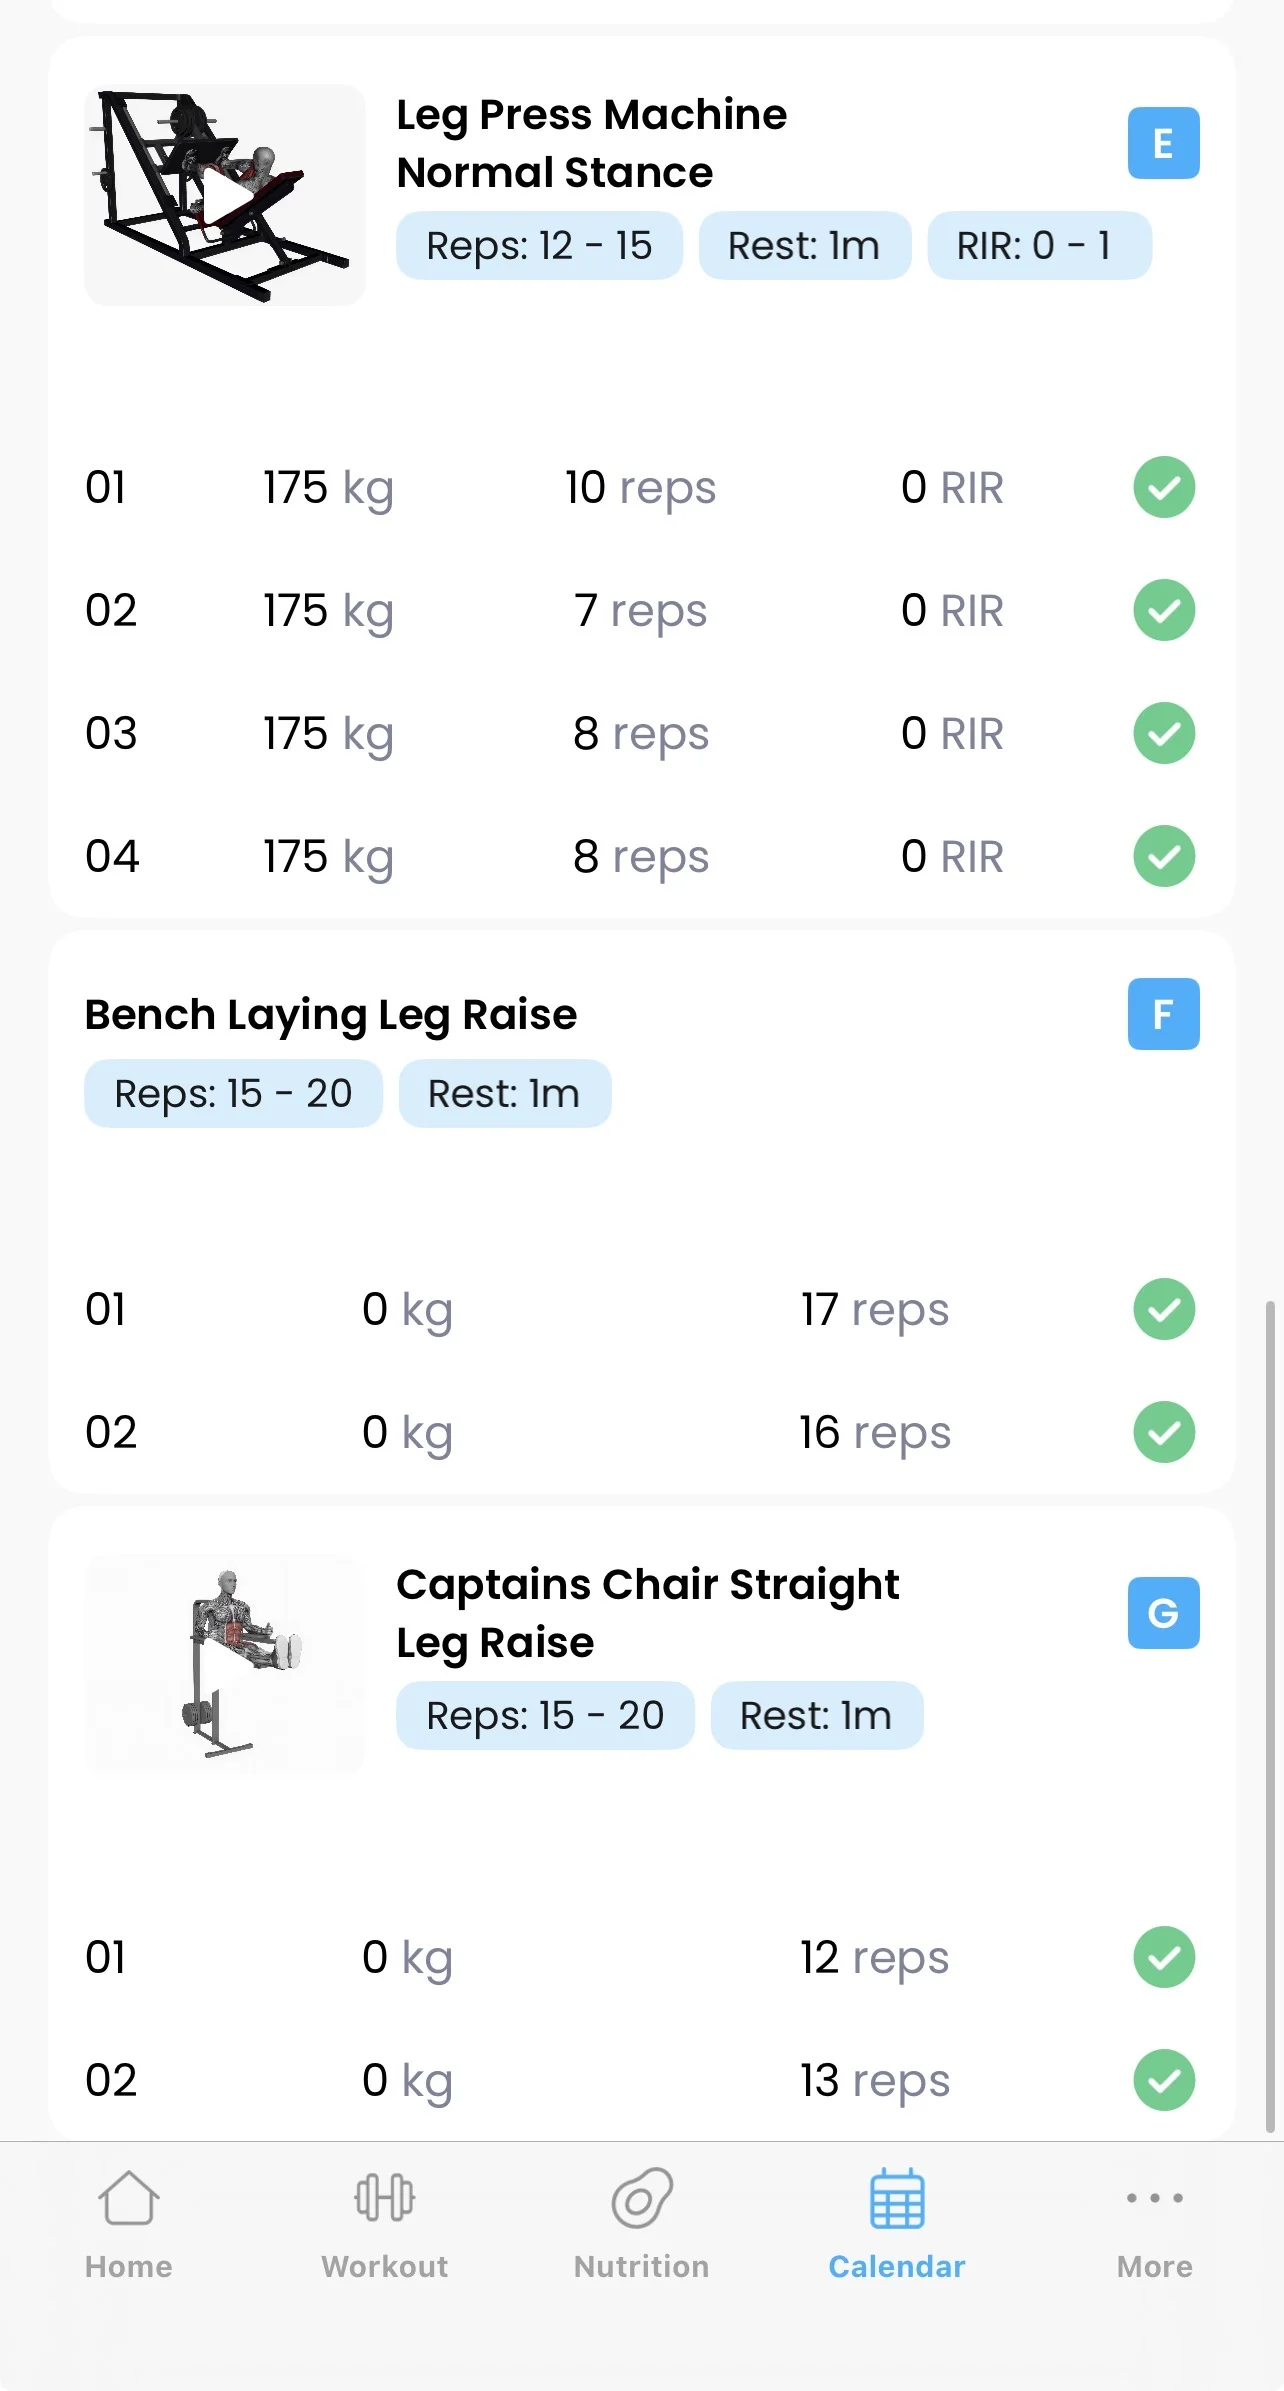Tap the blue E exercise badge
The image size is (1284, 2391).
[1163, 143]
